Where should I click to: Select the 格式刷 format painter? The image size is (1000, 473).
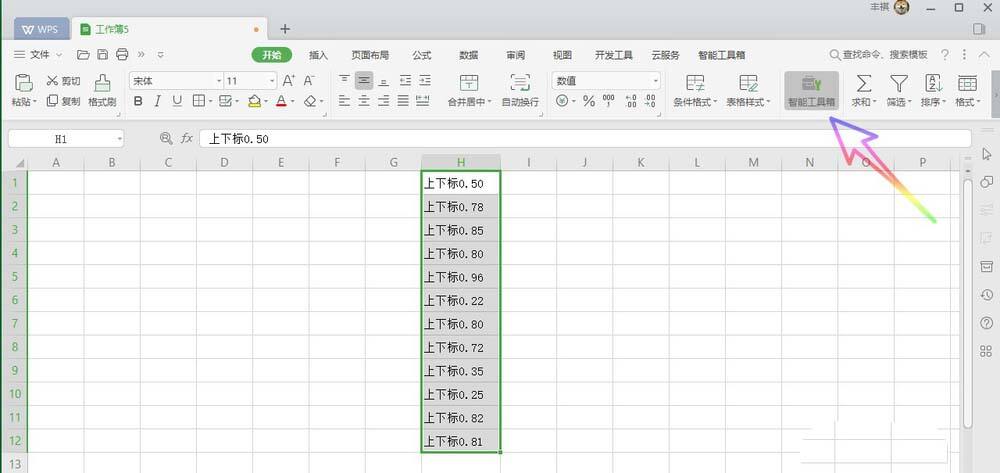102,91
